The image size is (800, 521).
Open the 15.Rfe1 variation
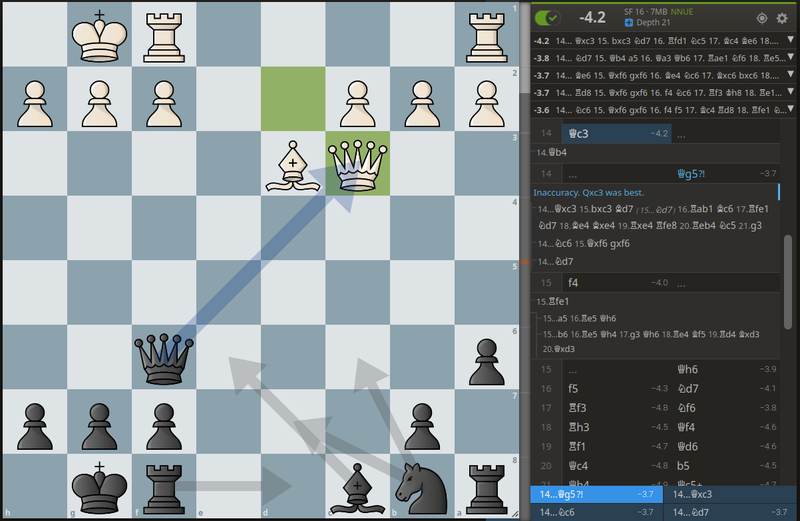553,302
